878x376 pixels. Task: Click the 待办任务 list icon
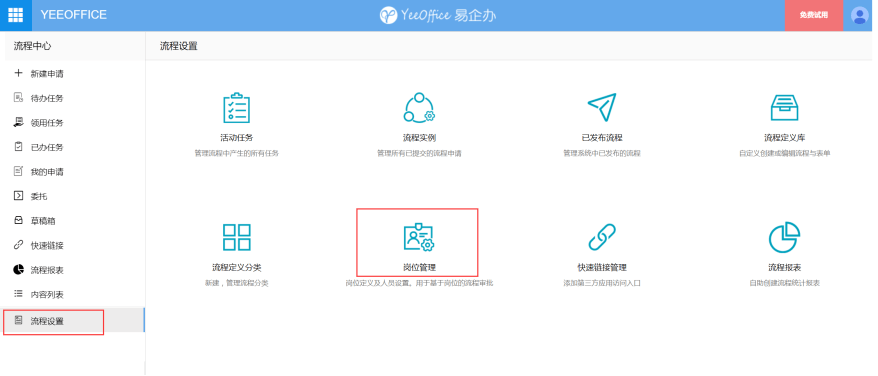(x=18, y=98)
